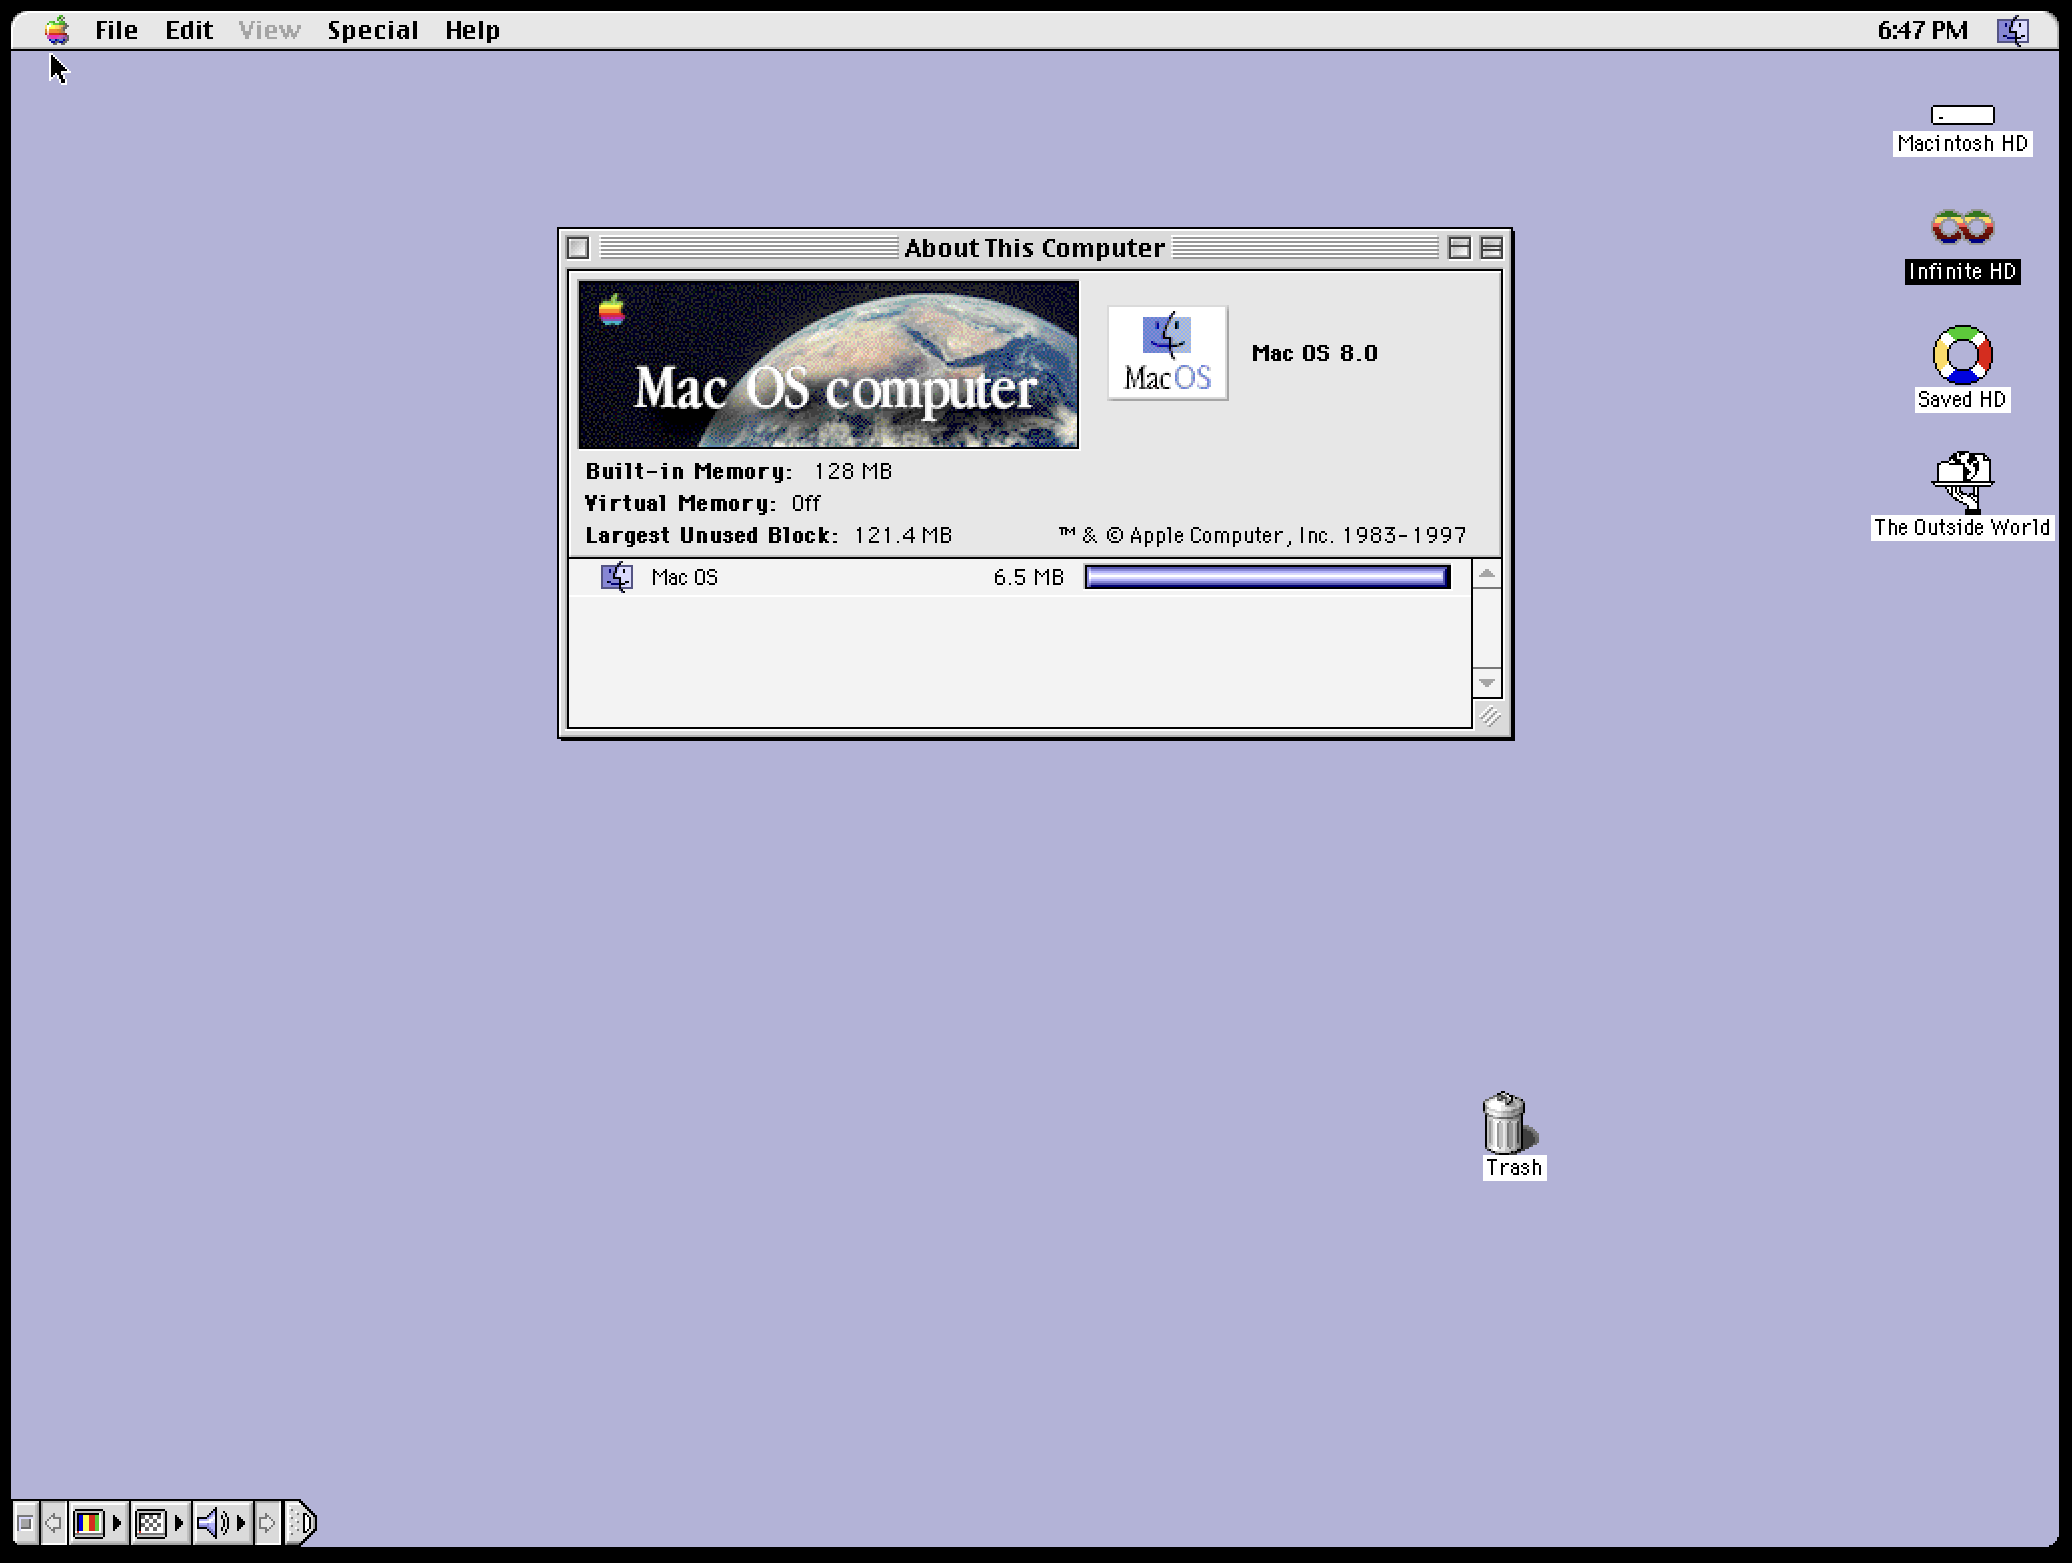Open the Special menu

click(x=372, y=30)
